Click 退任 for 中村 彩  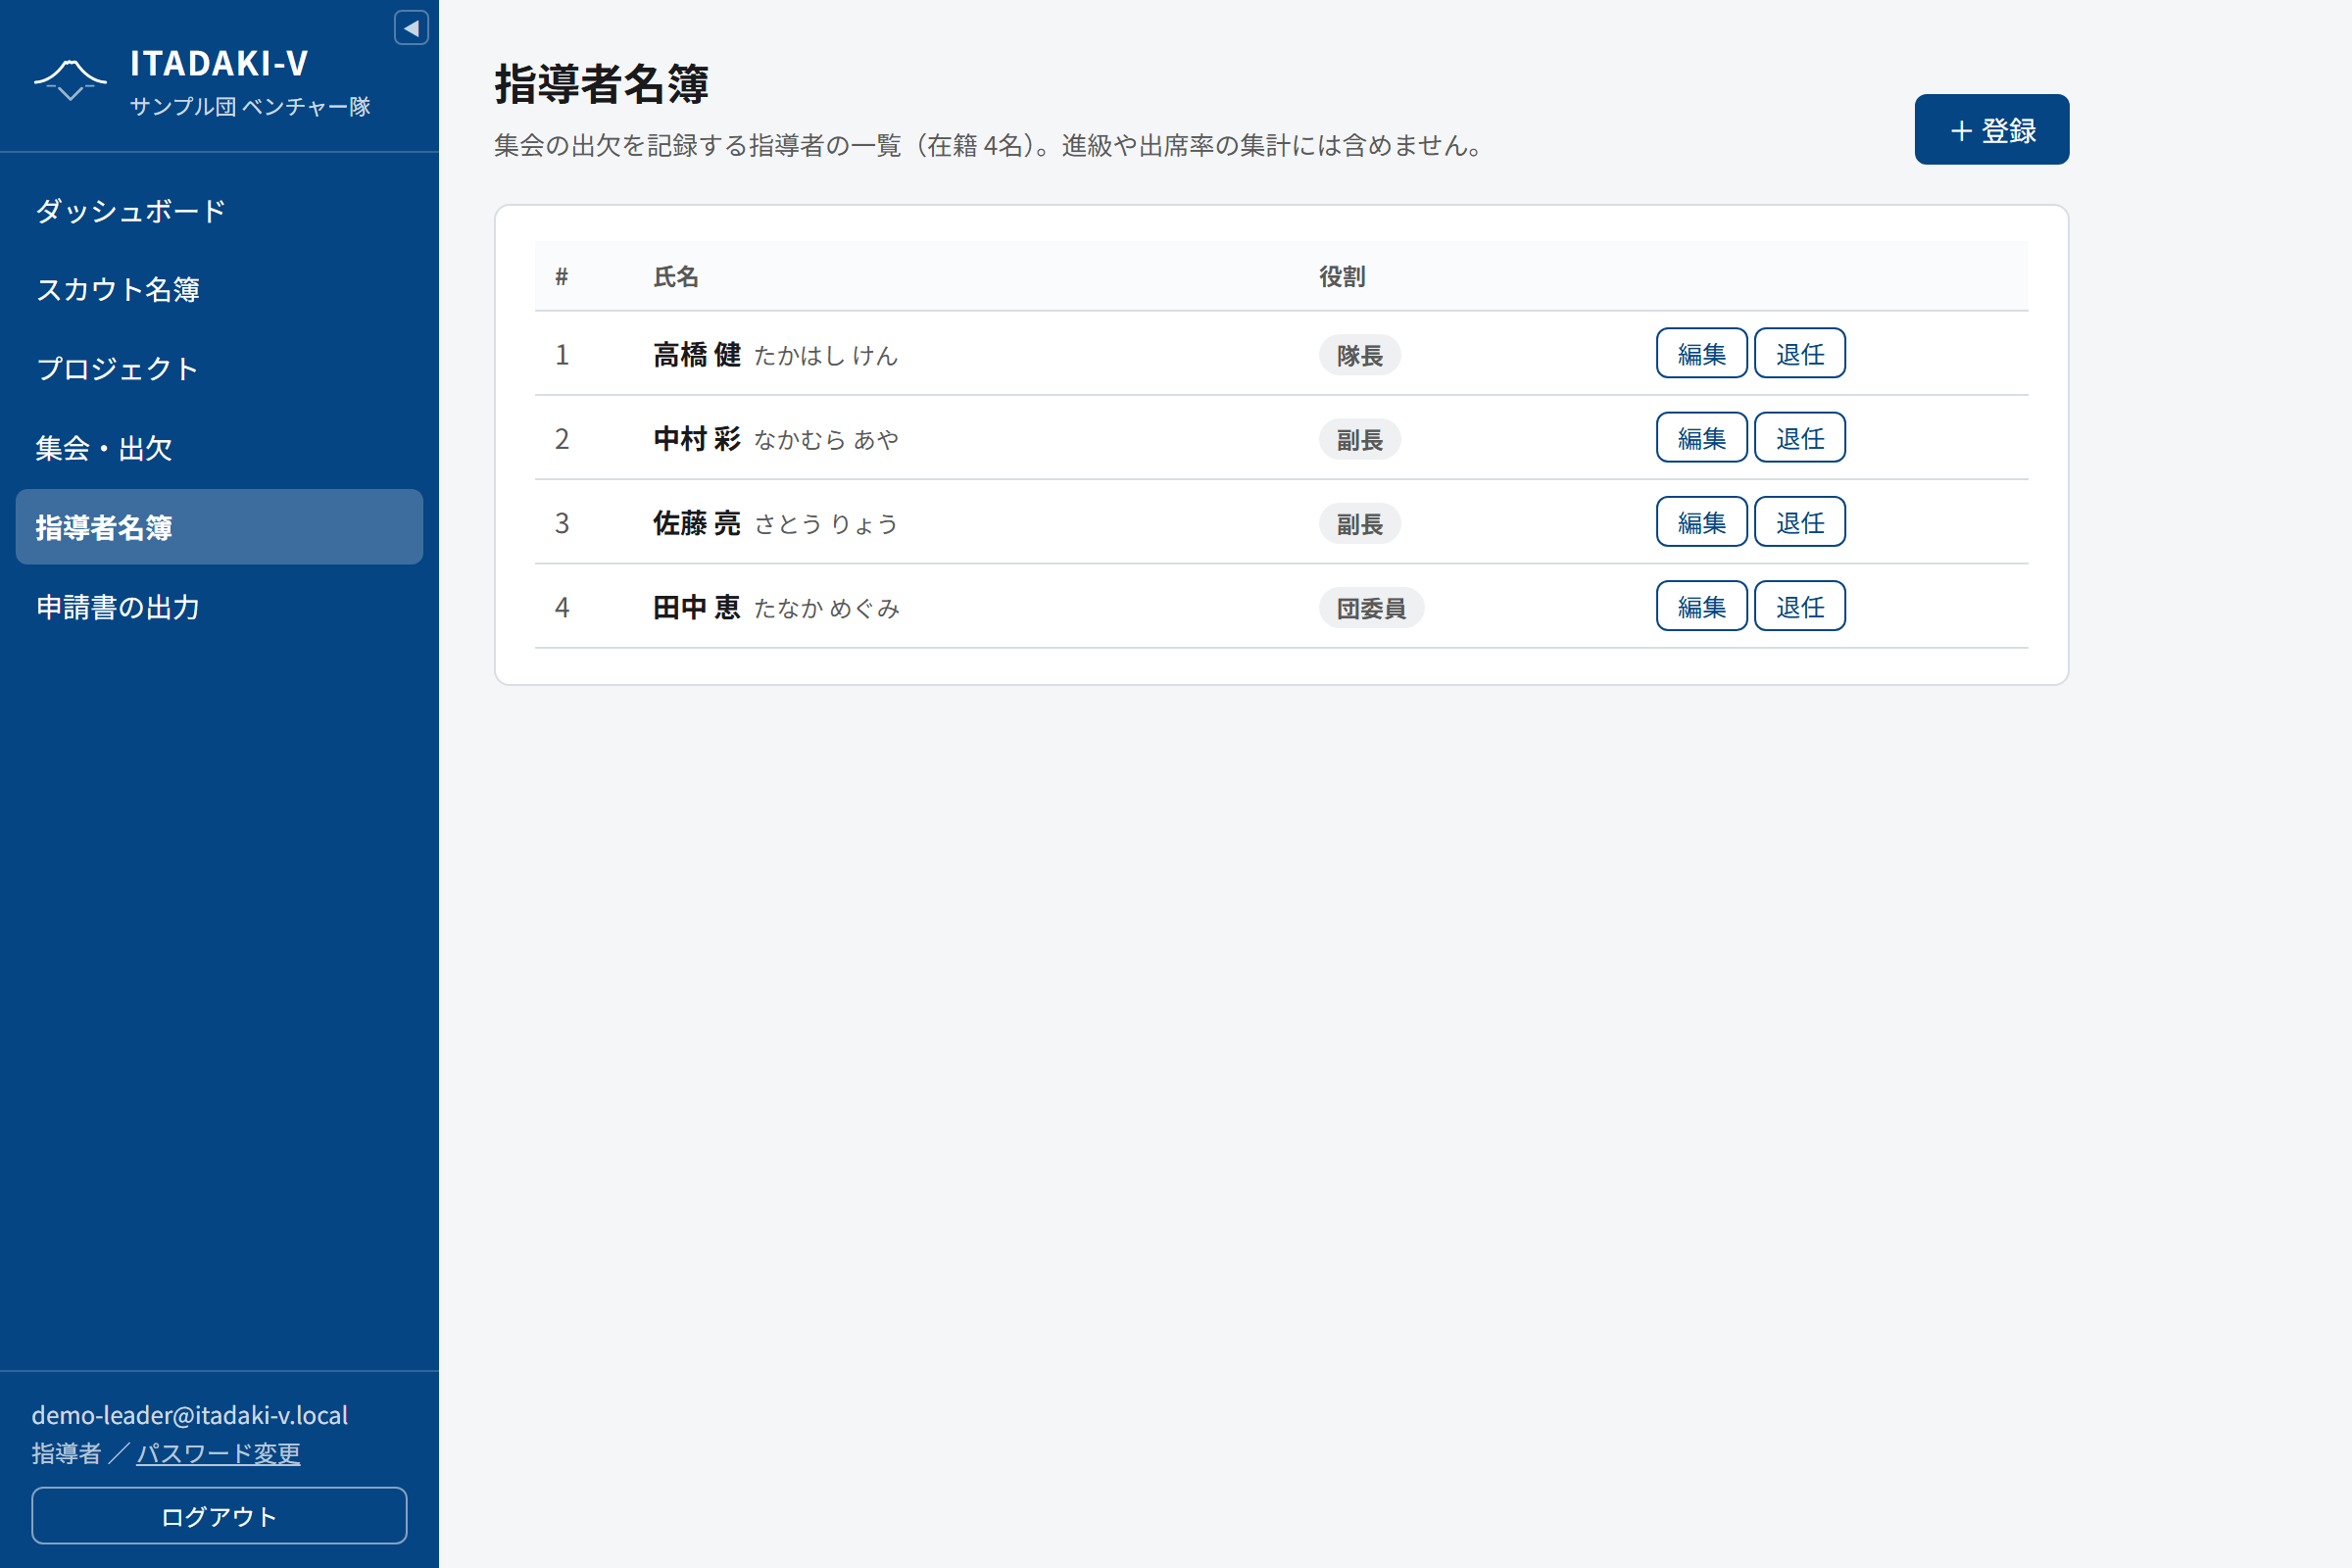1799,438
